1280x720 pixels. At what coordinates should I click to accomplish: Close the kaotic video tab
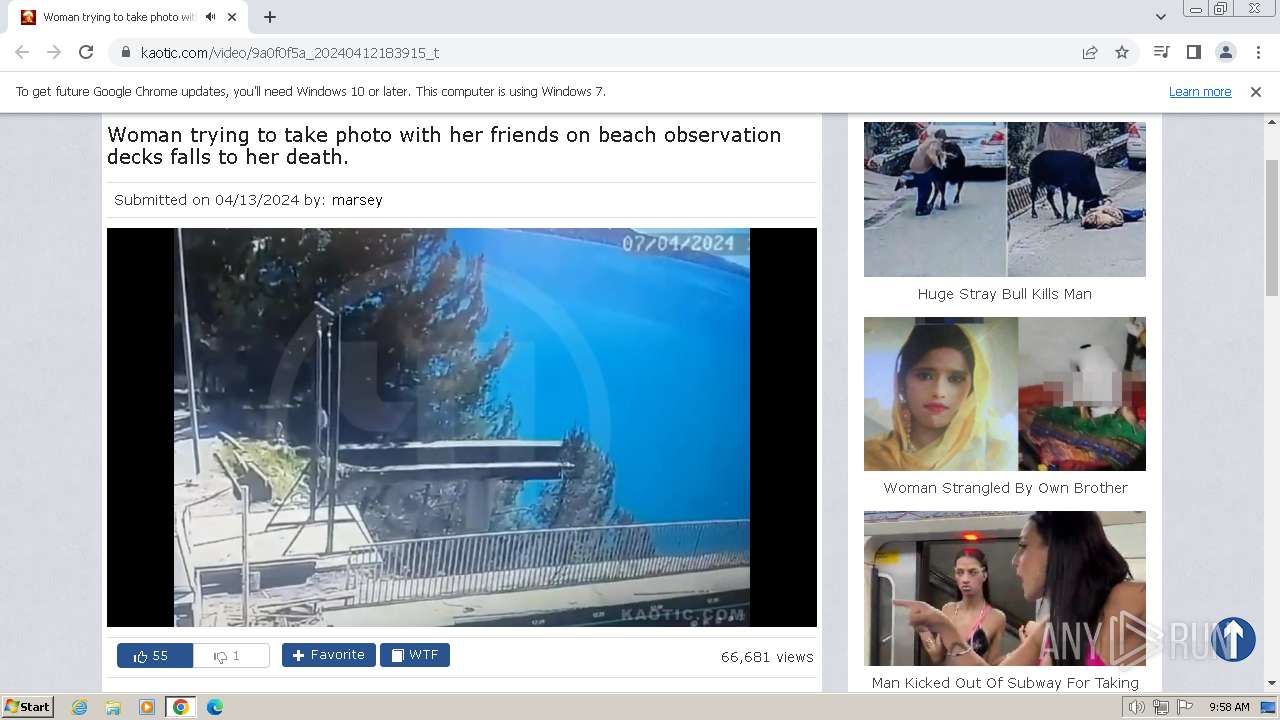point(233,17)
